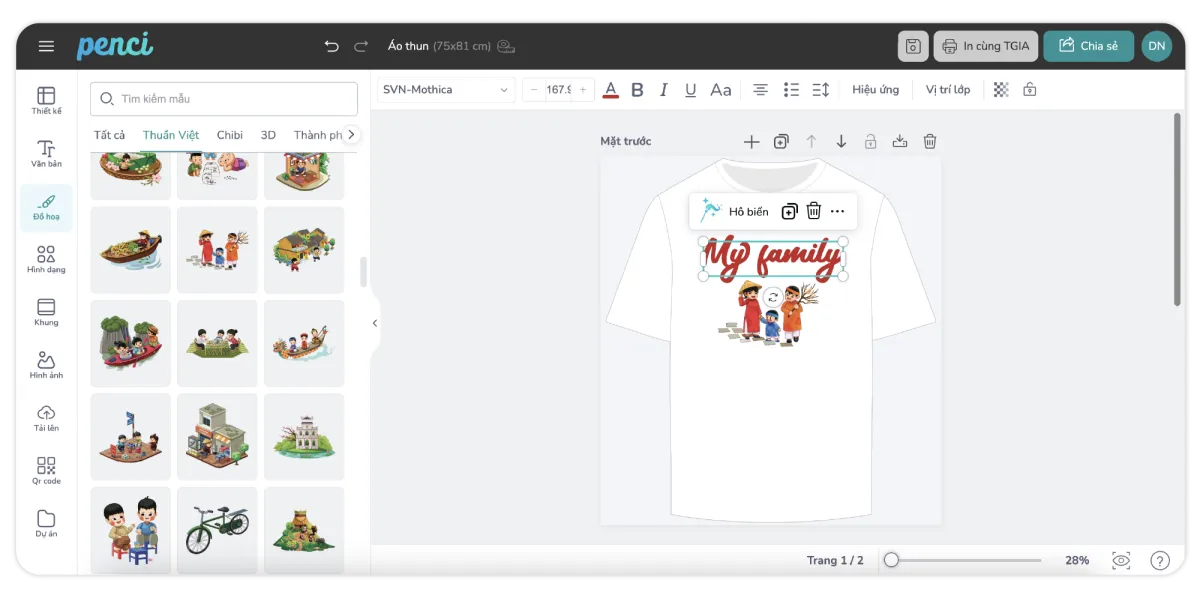Delete selected text via floating toolbar trash
The image size is (1200, 601).
(814, 211)
